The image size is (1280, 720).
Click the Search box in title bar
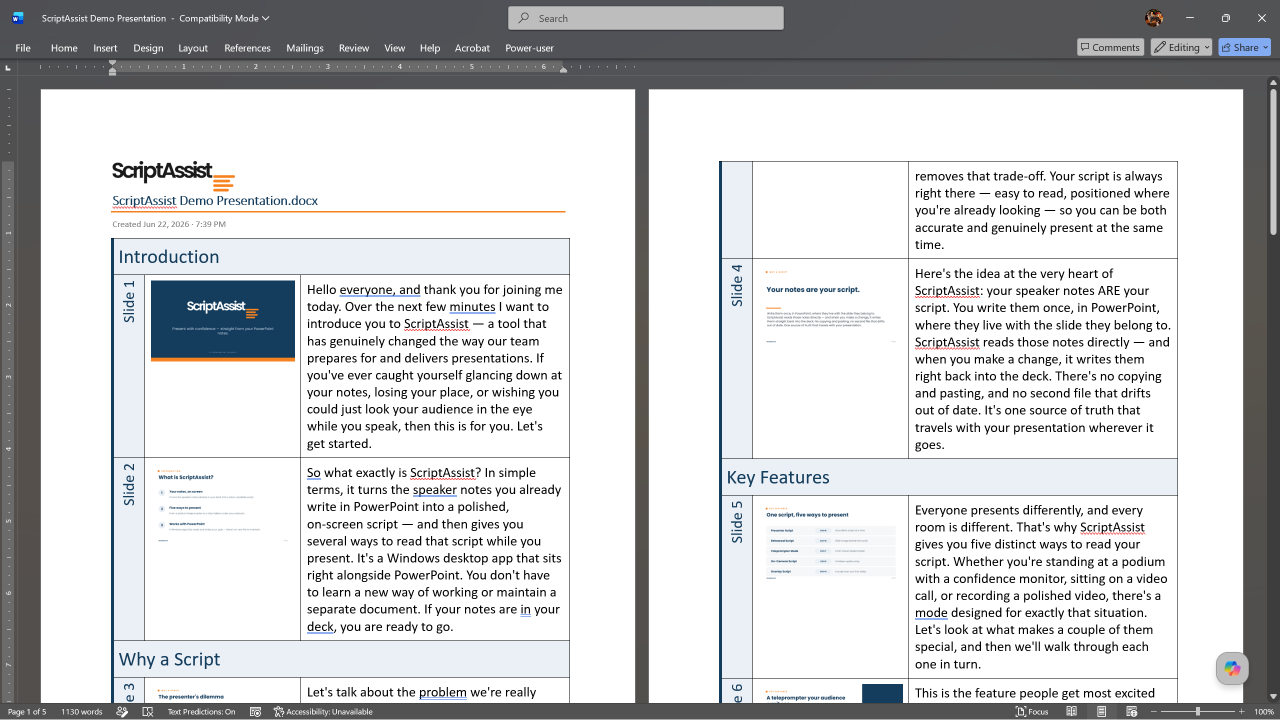coord(646,18)
